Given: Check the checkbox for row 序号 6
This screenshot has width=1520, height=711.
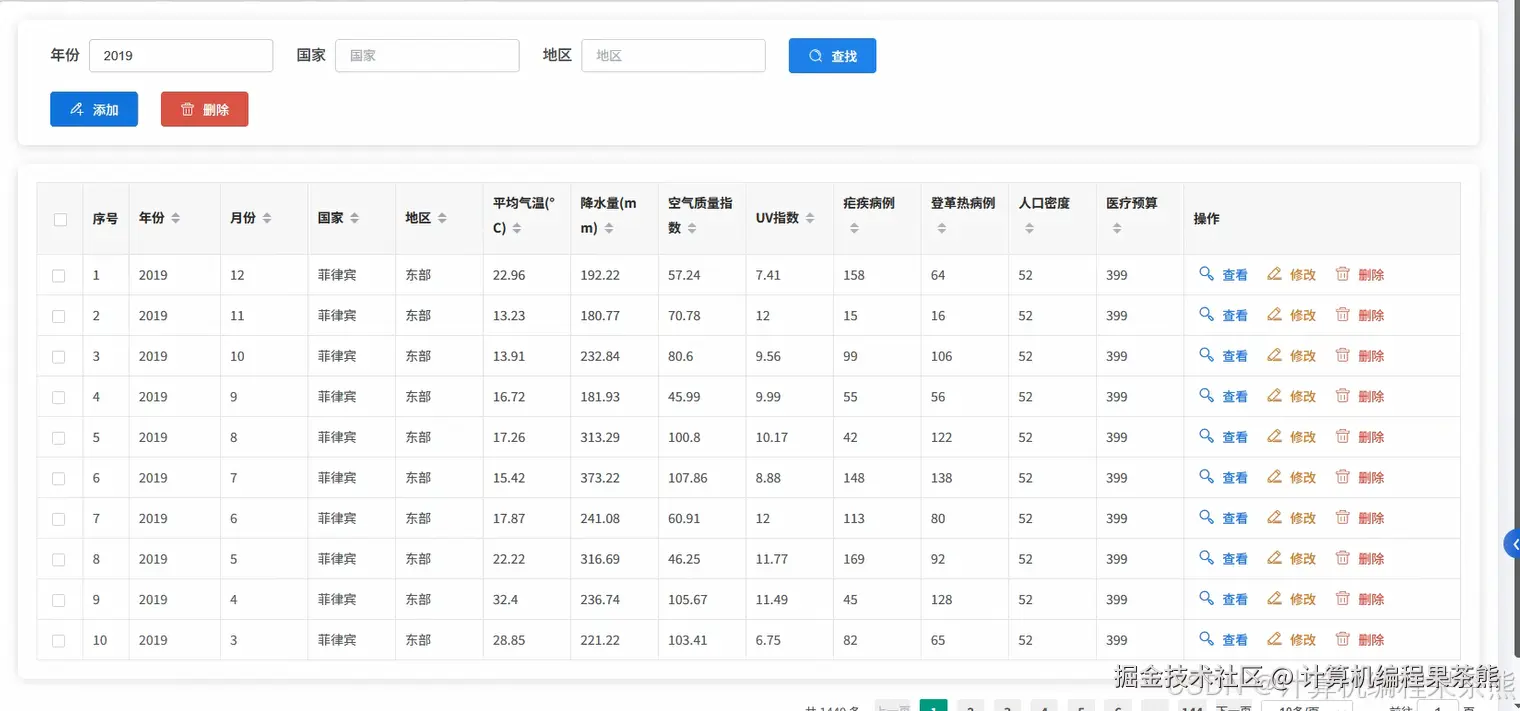Looking at the screenshot, I should 59,478.
